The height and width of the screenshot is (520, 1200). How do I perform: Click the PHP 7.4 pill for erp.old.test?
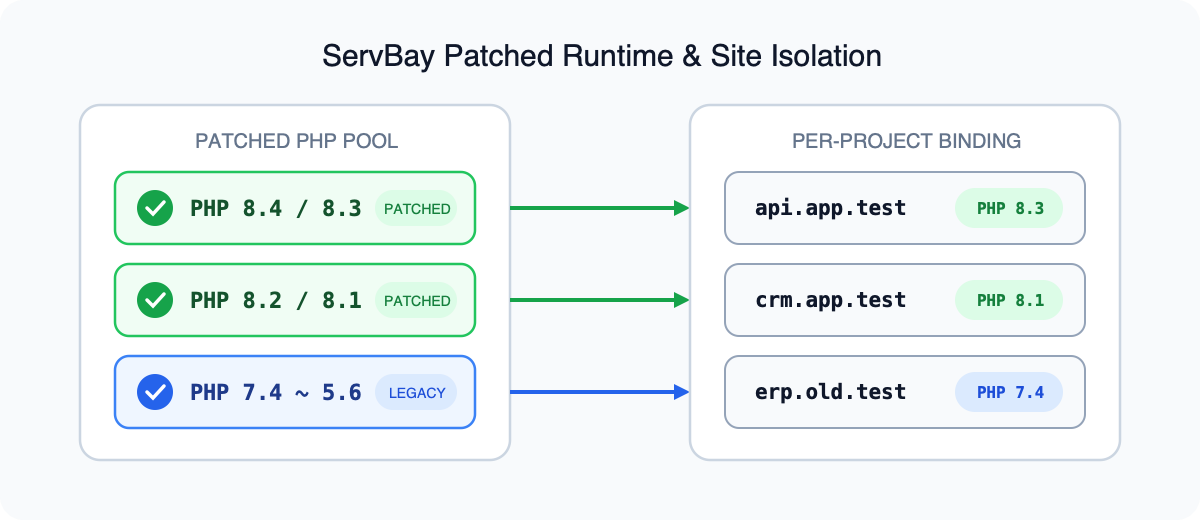pos(1009,392)
